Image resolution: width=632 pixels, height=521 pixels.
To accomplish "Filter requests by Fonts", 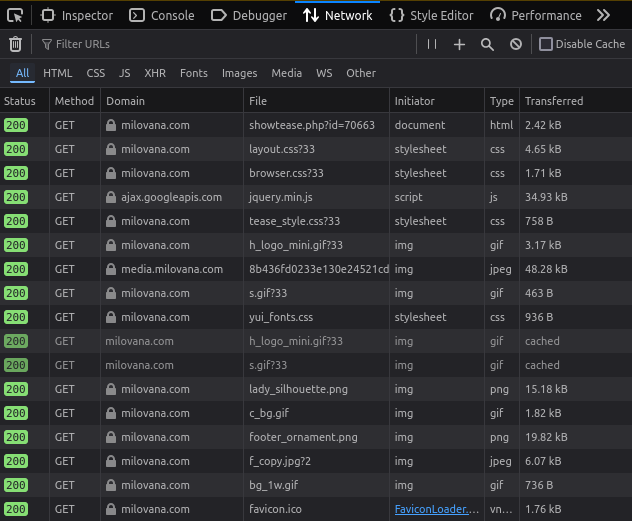I will pos(194,73).
